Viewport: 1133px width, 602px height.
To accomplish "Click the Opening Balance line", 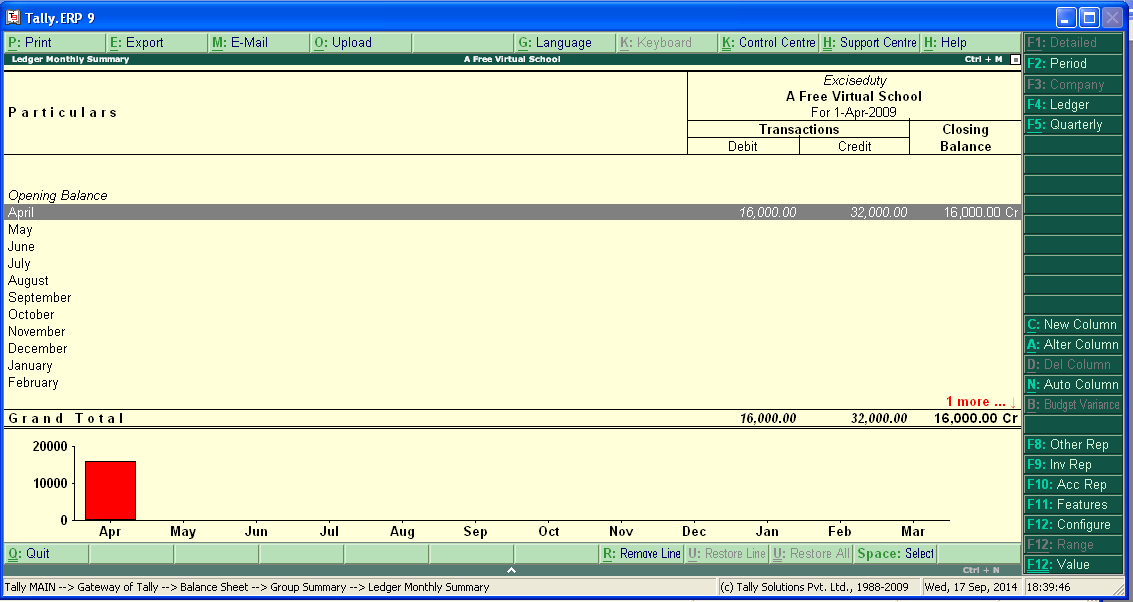I will [x=58, y=195].
